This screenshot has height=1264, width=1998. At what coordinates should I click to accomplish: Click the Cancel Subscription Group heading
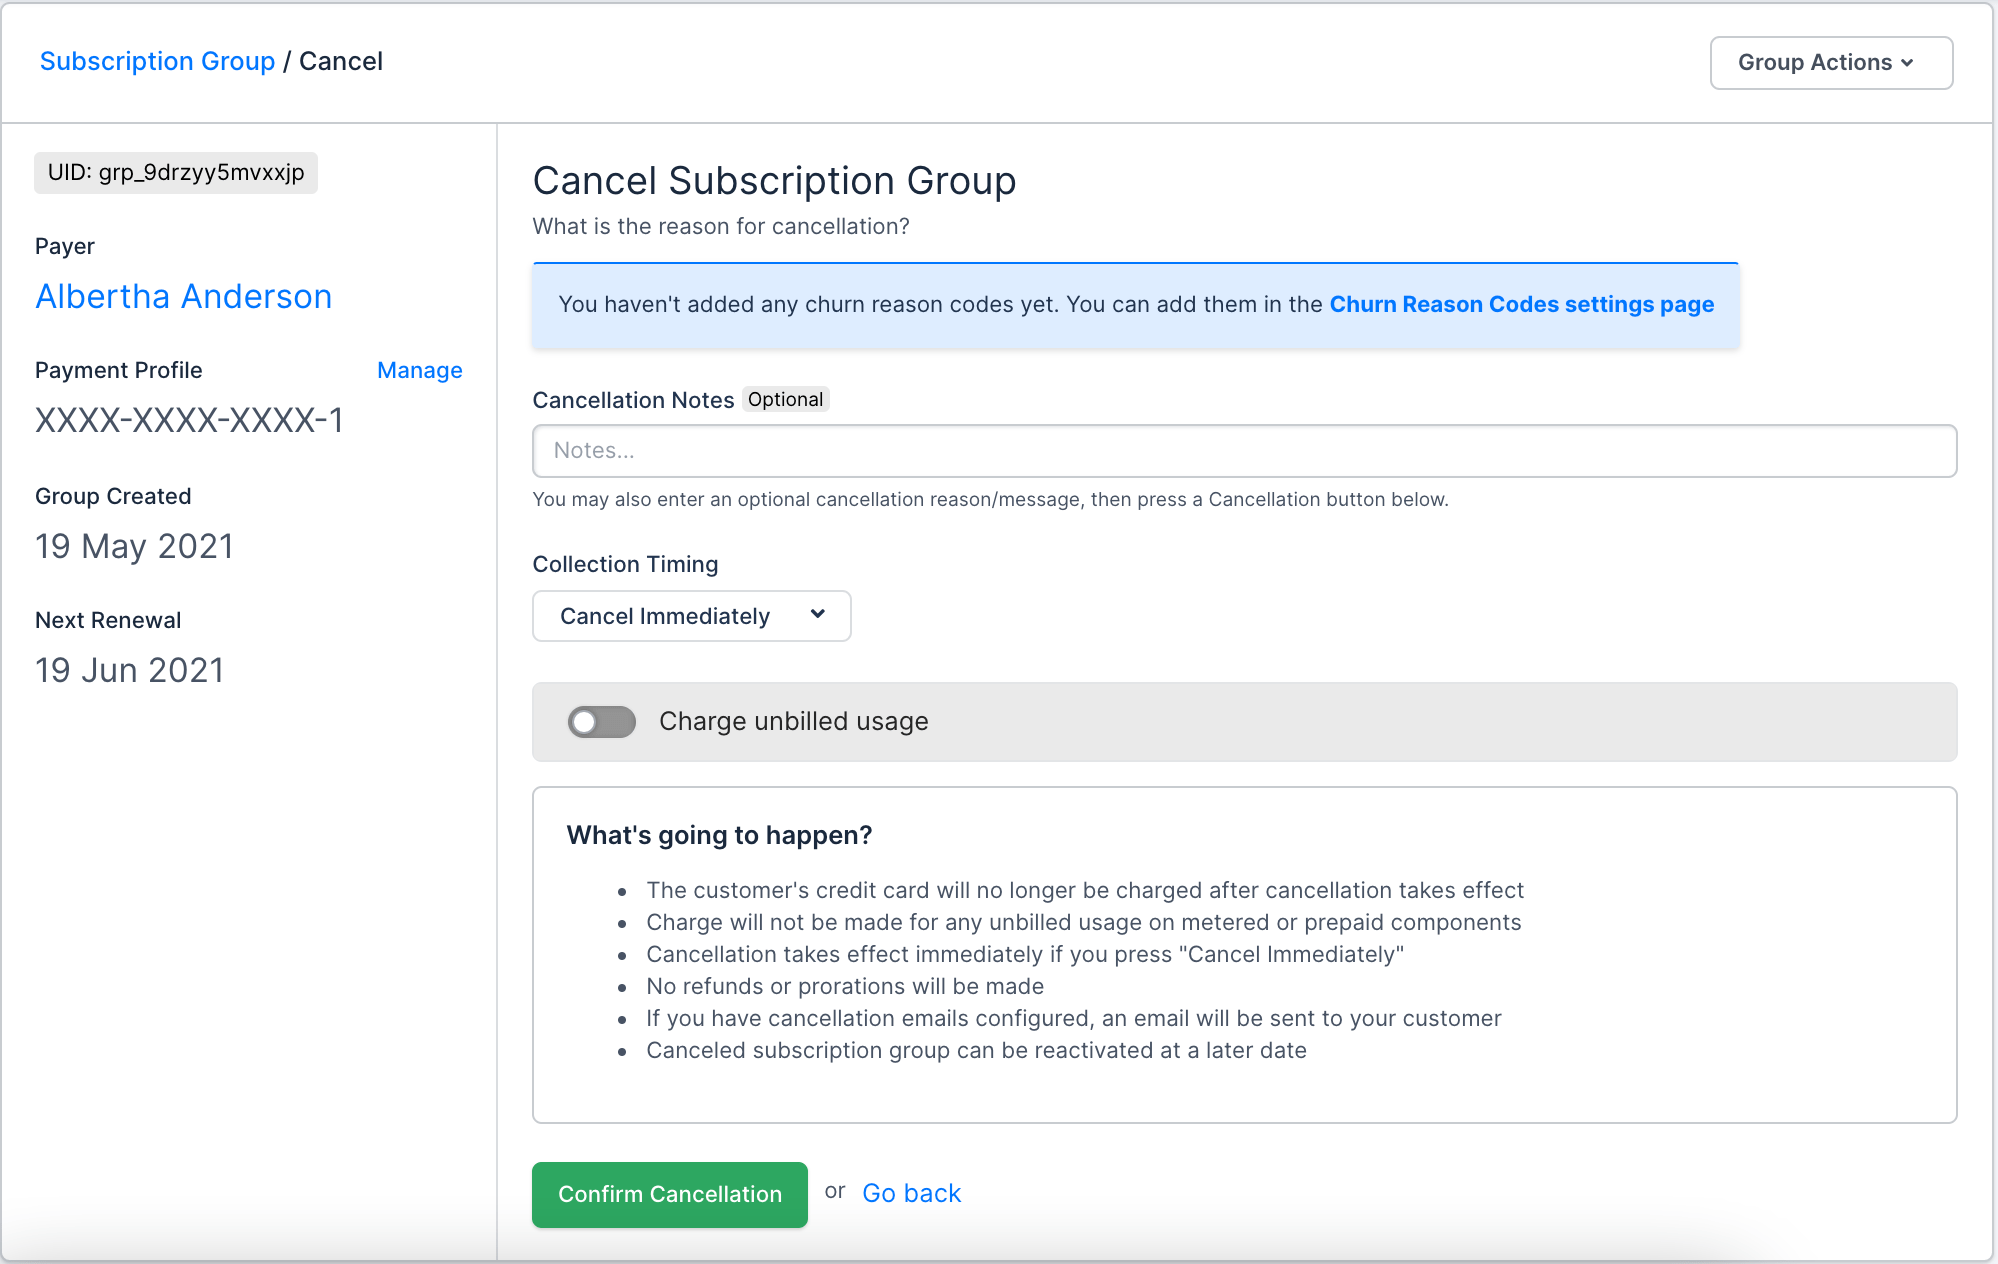(x=774, y=181)
